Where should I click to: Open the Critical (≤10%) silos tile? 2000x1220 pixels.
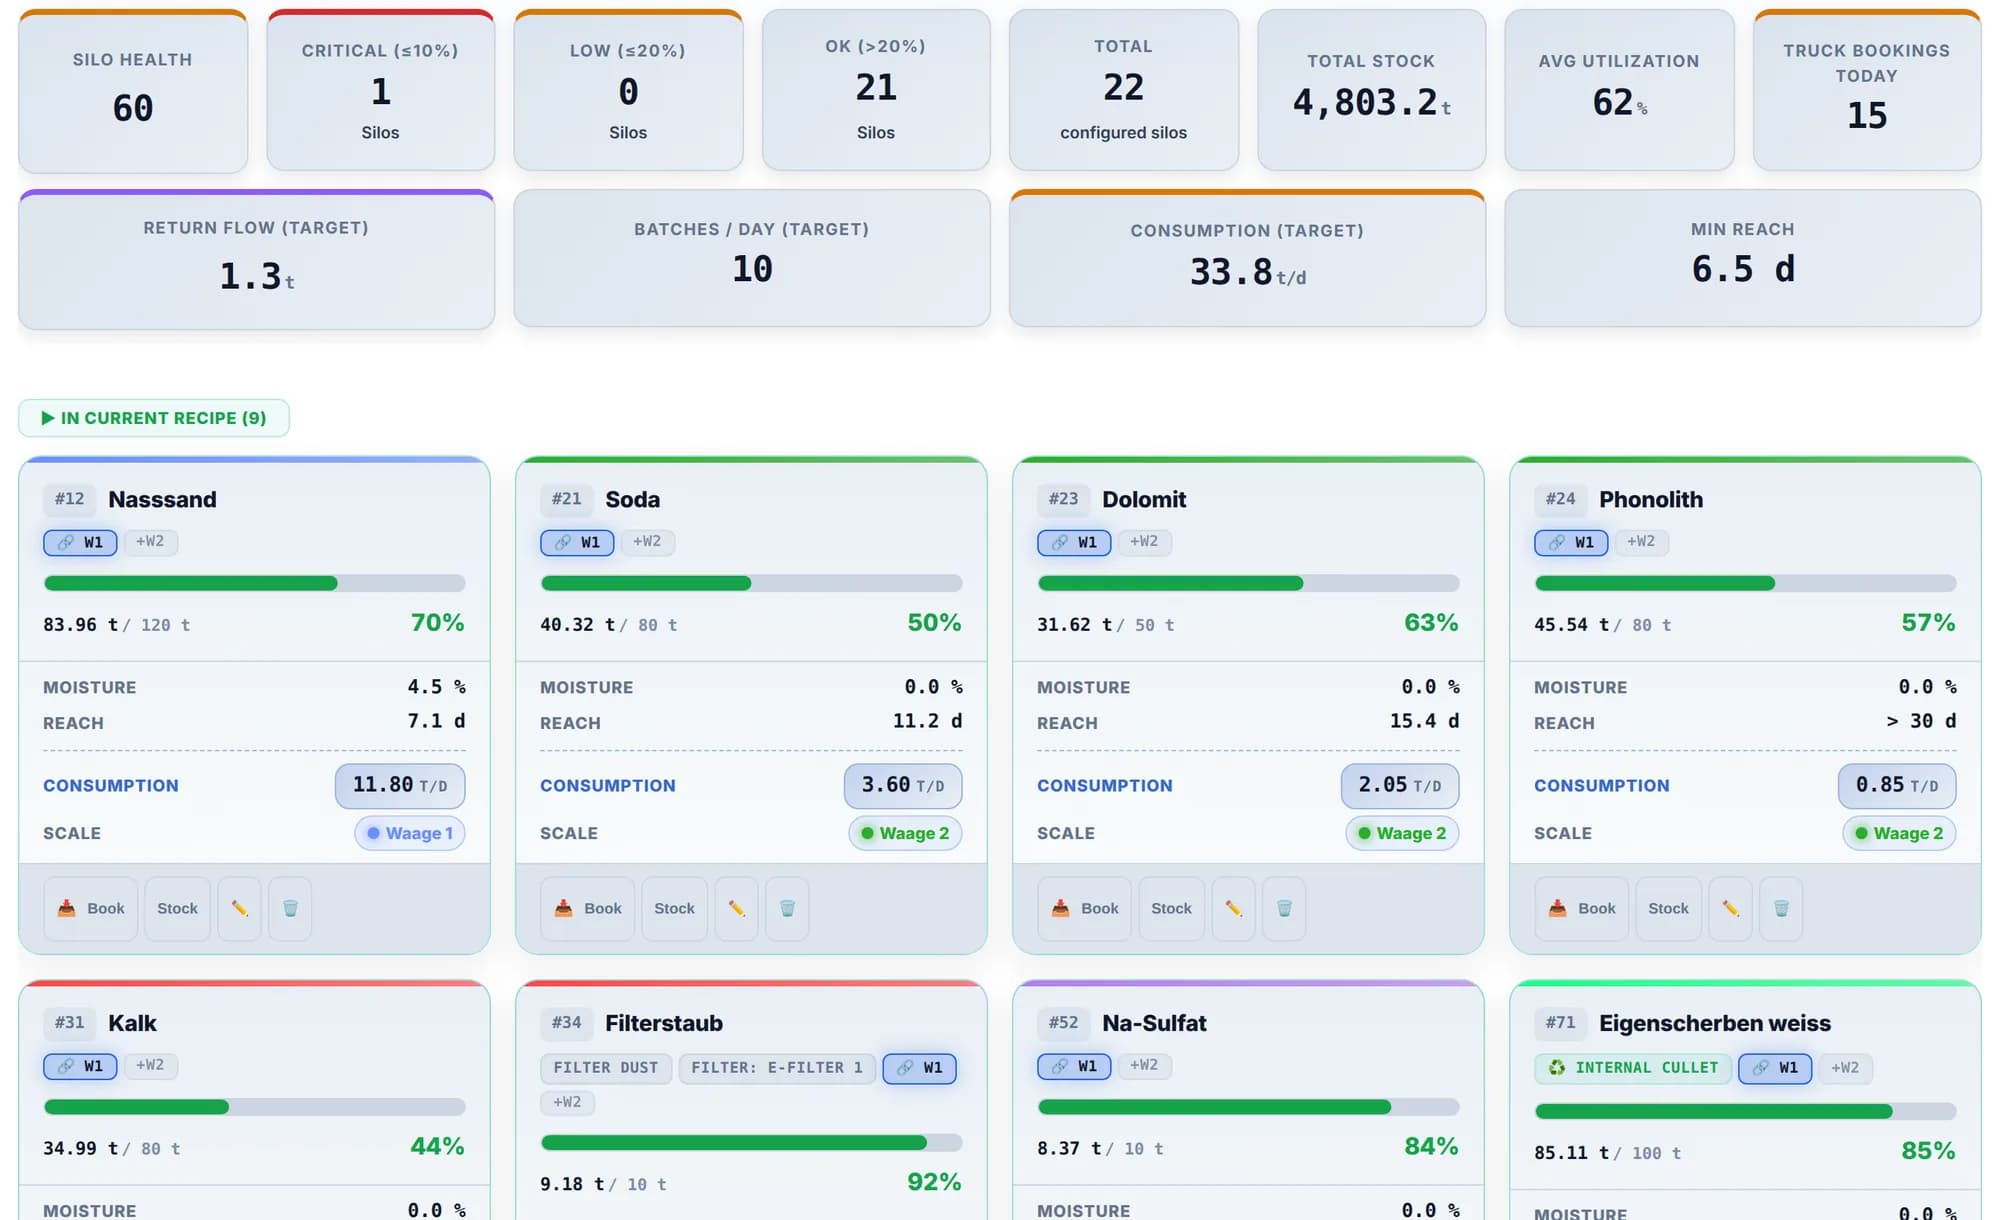coord(380,90)
